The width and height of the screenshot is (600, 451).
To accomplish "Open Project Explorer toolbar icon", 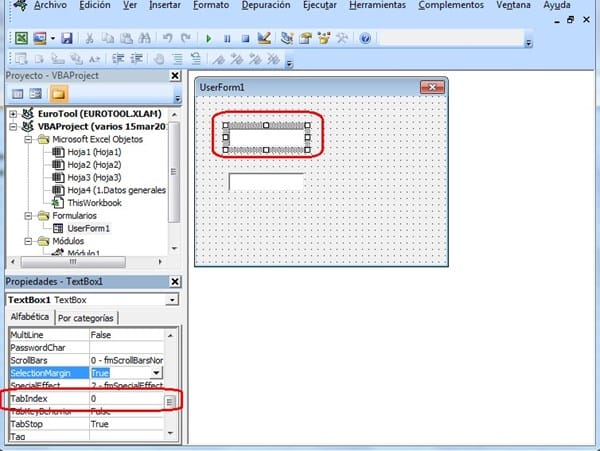I will point(287,38).
